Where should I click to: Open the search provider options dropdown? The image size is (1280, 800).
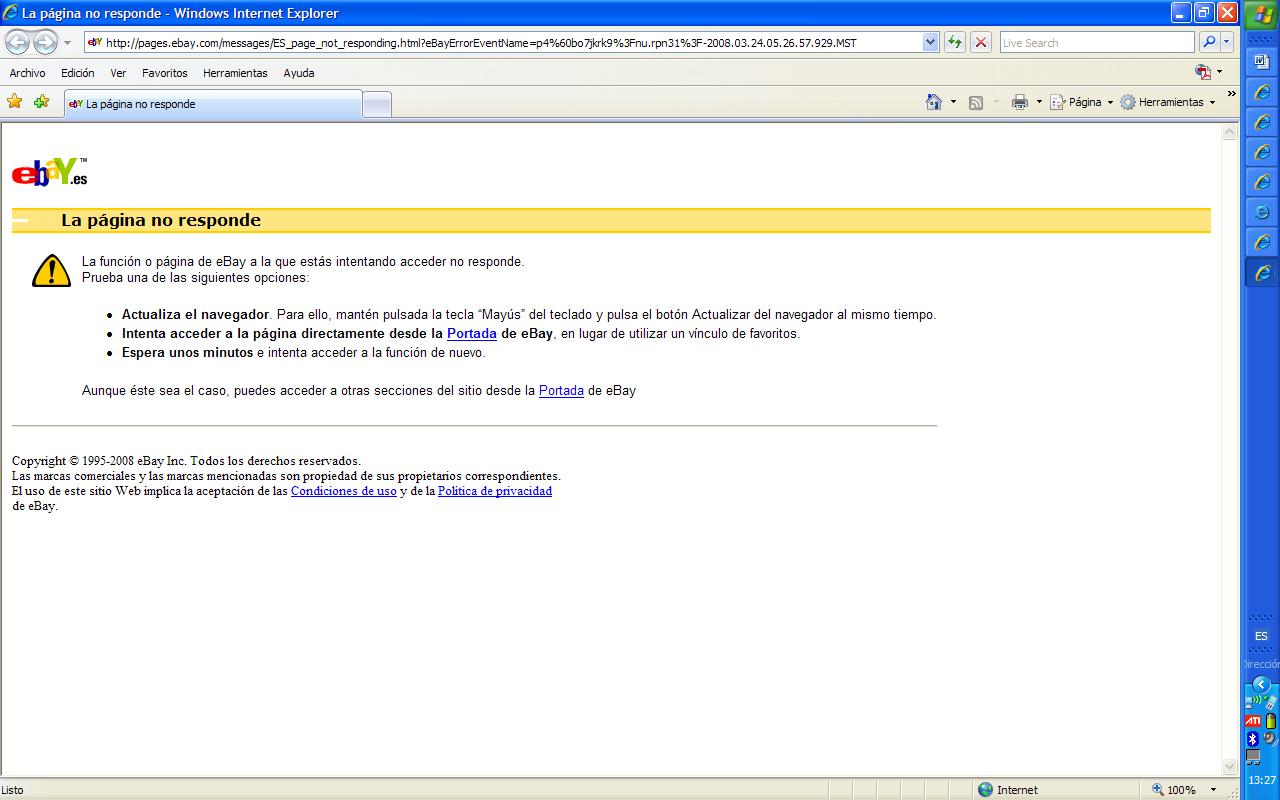click(x=1226, y=42)
